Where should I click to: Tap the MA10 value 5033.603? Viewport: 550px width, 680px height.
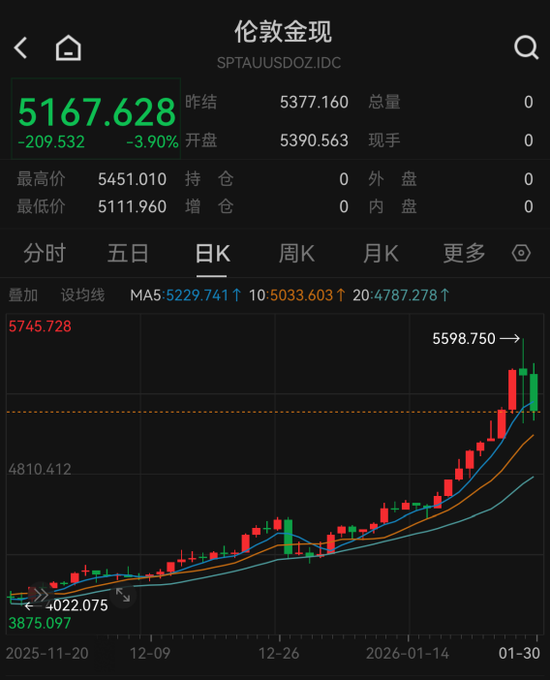point(301,295)
